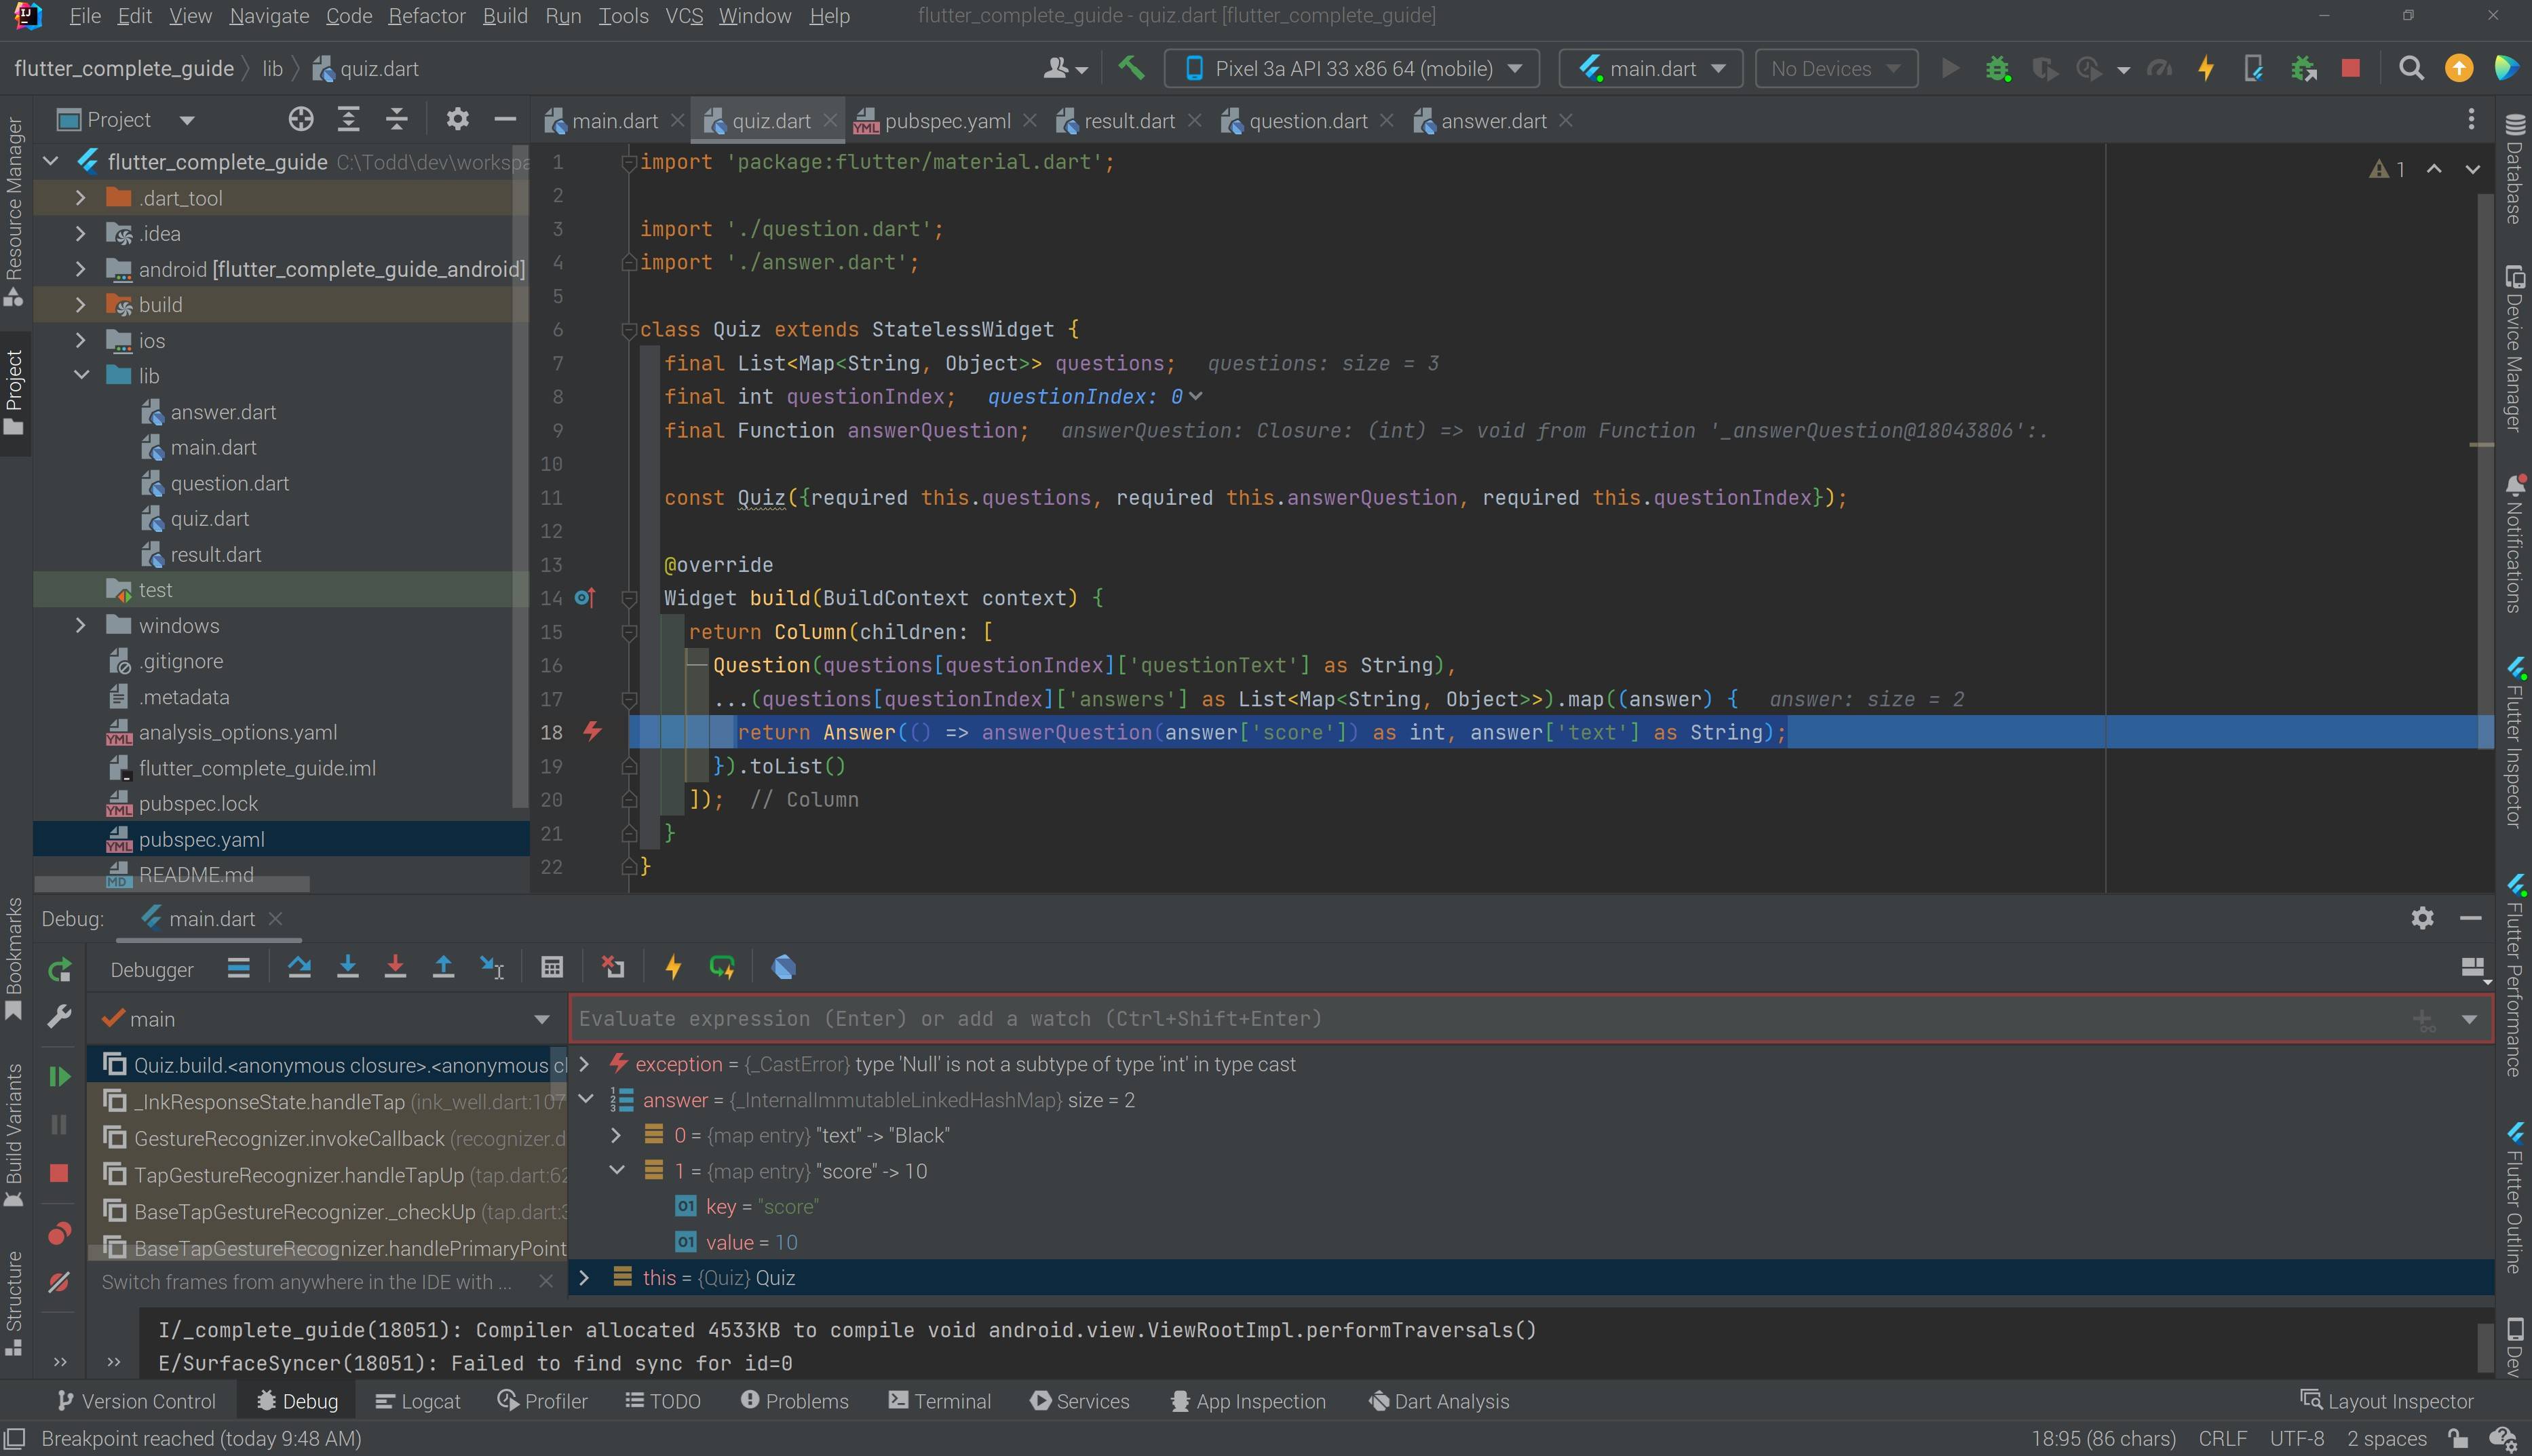Resume program in debug side bar
This screenshot has height=1456, width=2532.
pyautogui.click(x=59, y=1076)
